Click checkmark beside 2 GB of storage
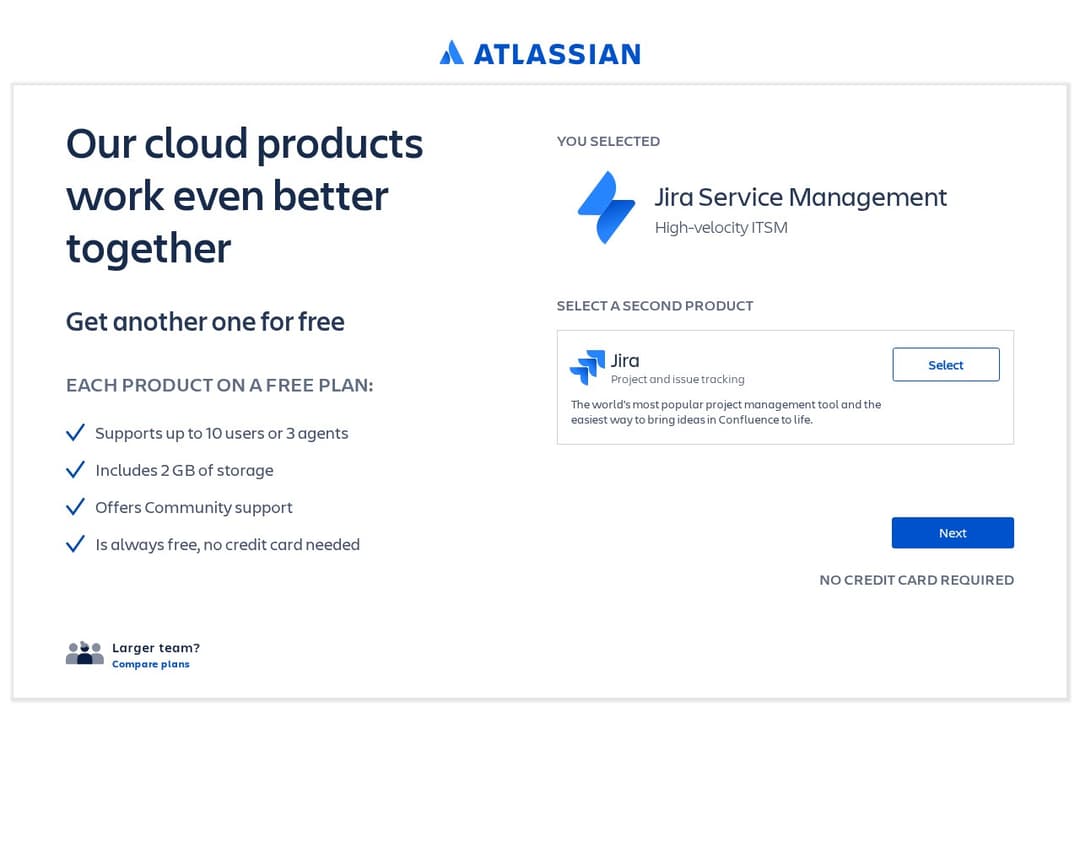The width and height of the screenshot is (1080, 864). (75, 470)
